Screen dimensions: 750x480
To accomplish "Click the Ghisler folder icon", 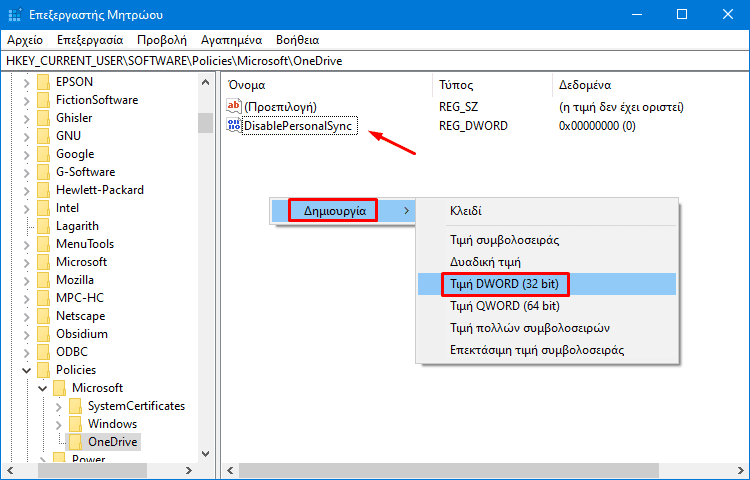I will click(x=44, y=118).
